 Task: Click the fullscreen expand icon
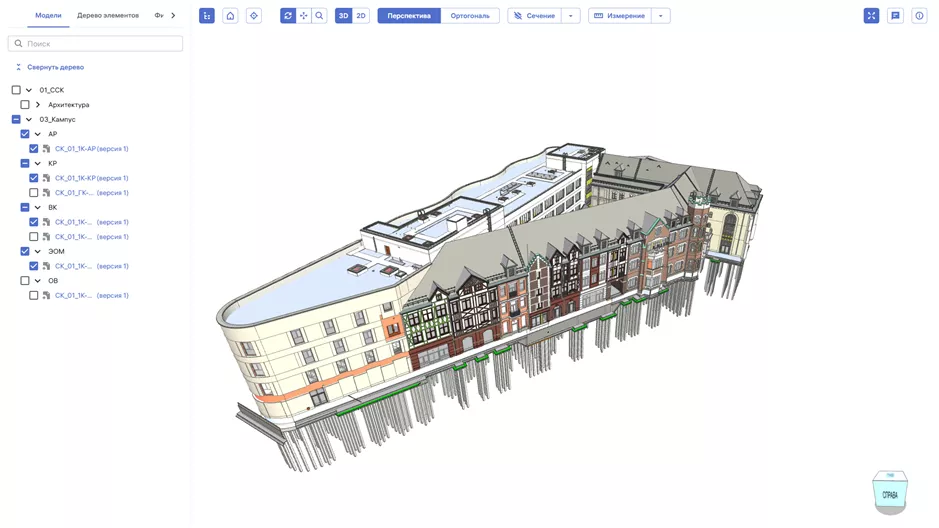(x=871, y=16)
